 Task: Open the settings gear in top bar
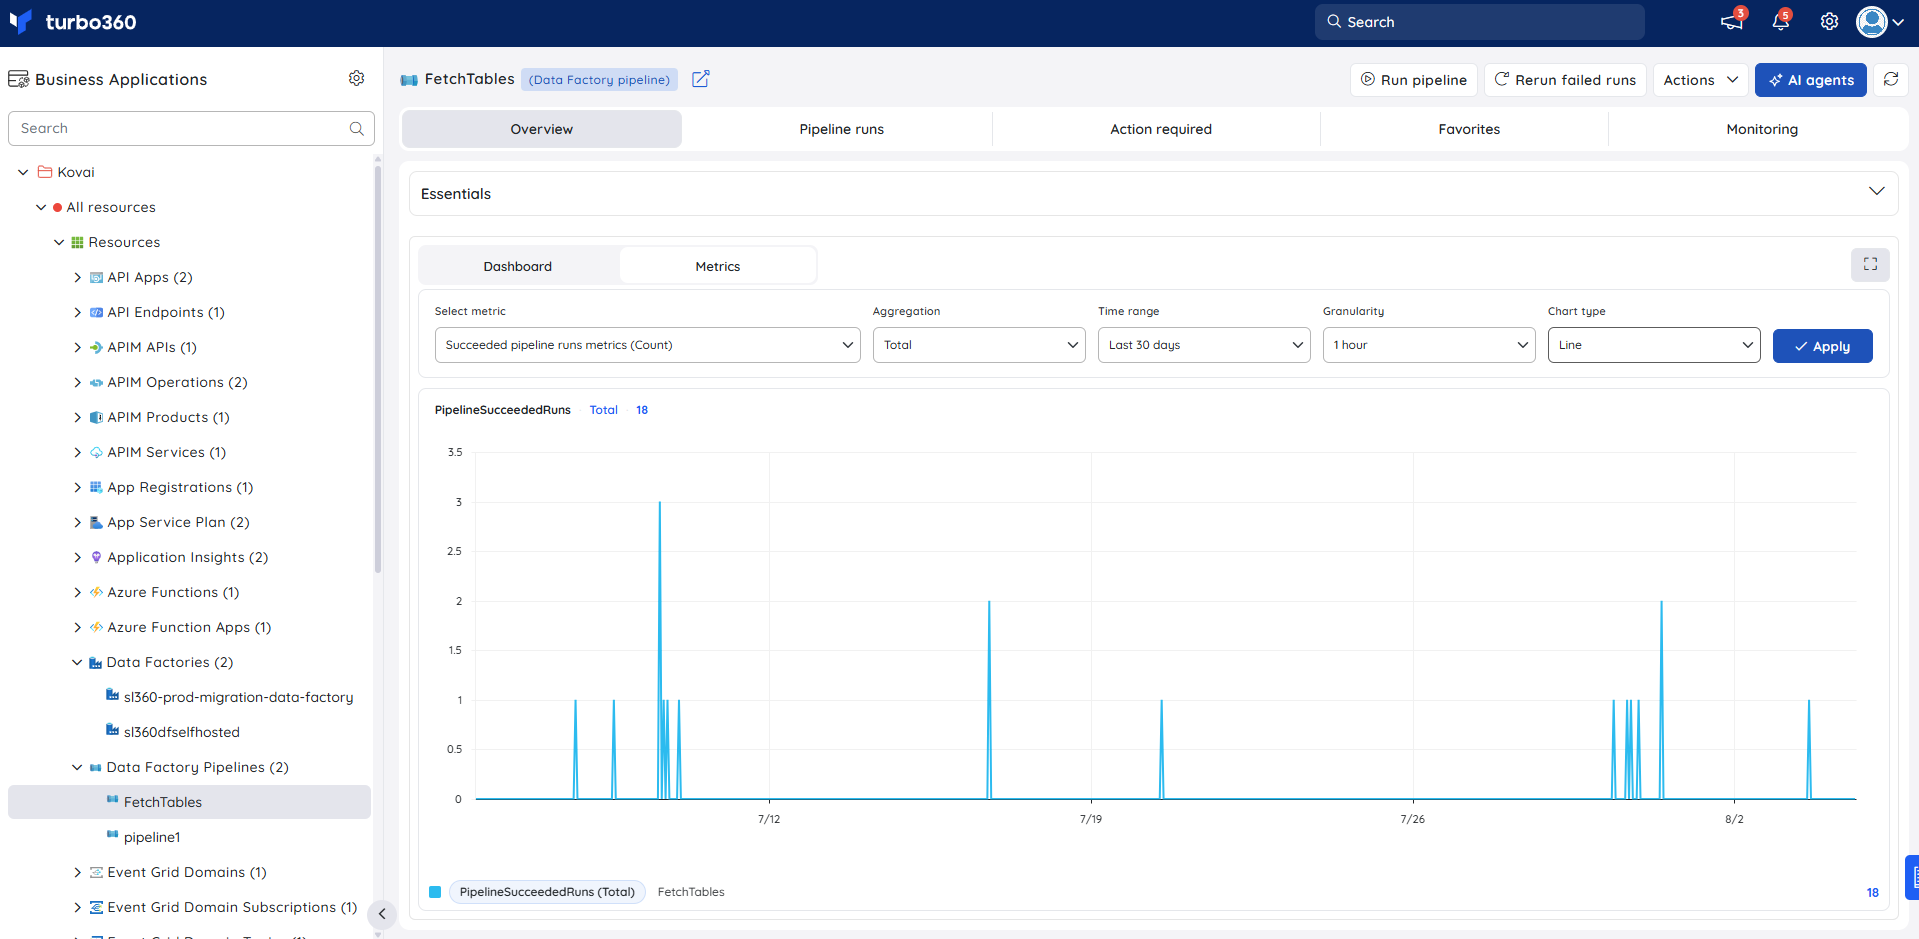(x=1829, y=22)
